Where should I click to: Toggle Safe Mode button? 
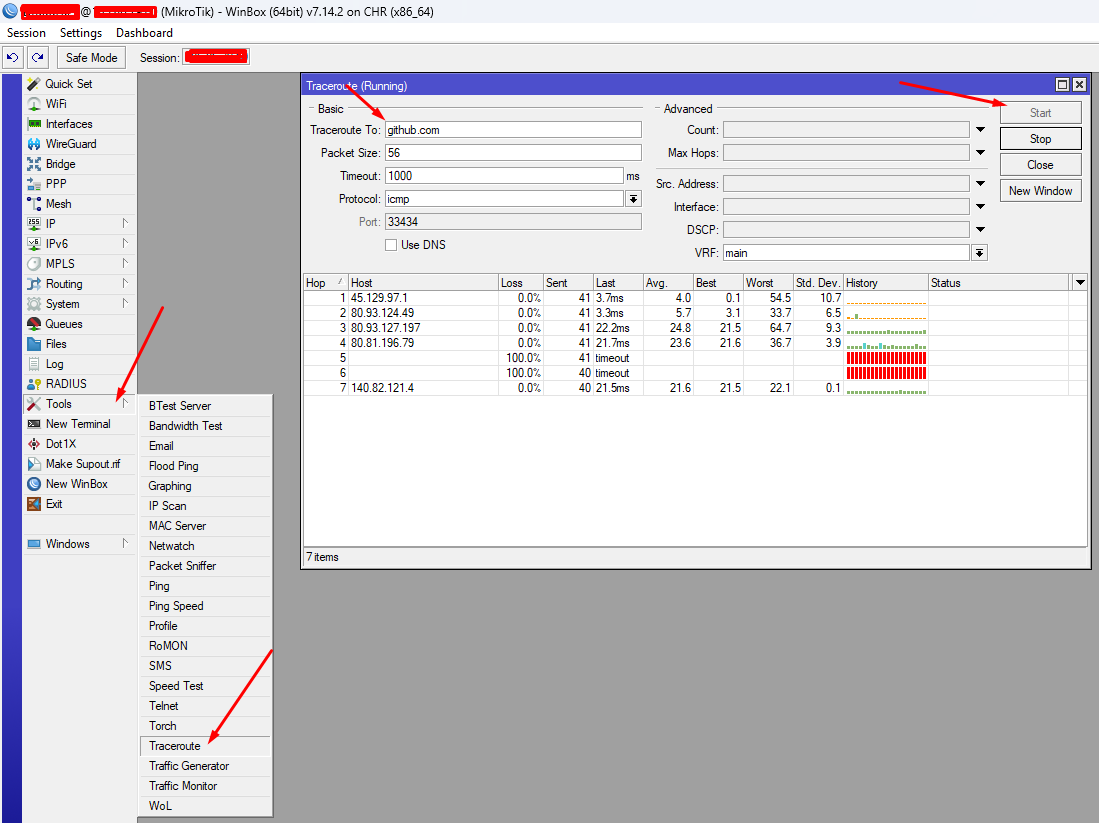(x=91, y=57)
